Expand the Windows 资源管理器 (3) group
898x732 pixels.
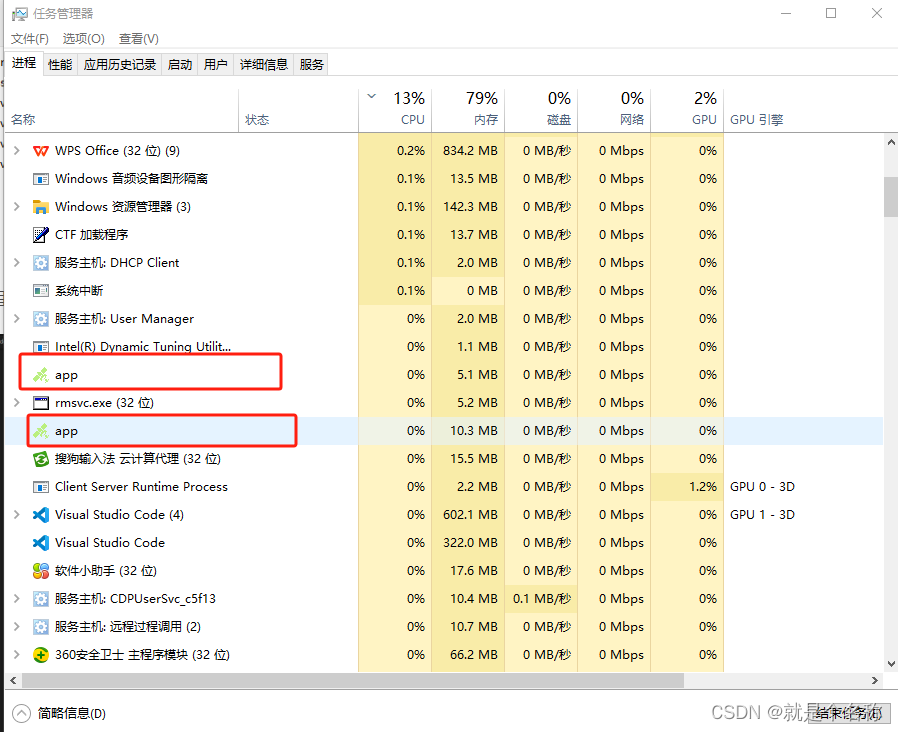[17, 207]
